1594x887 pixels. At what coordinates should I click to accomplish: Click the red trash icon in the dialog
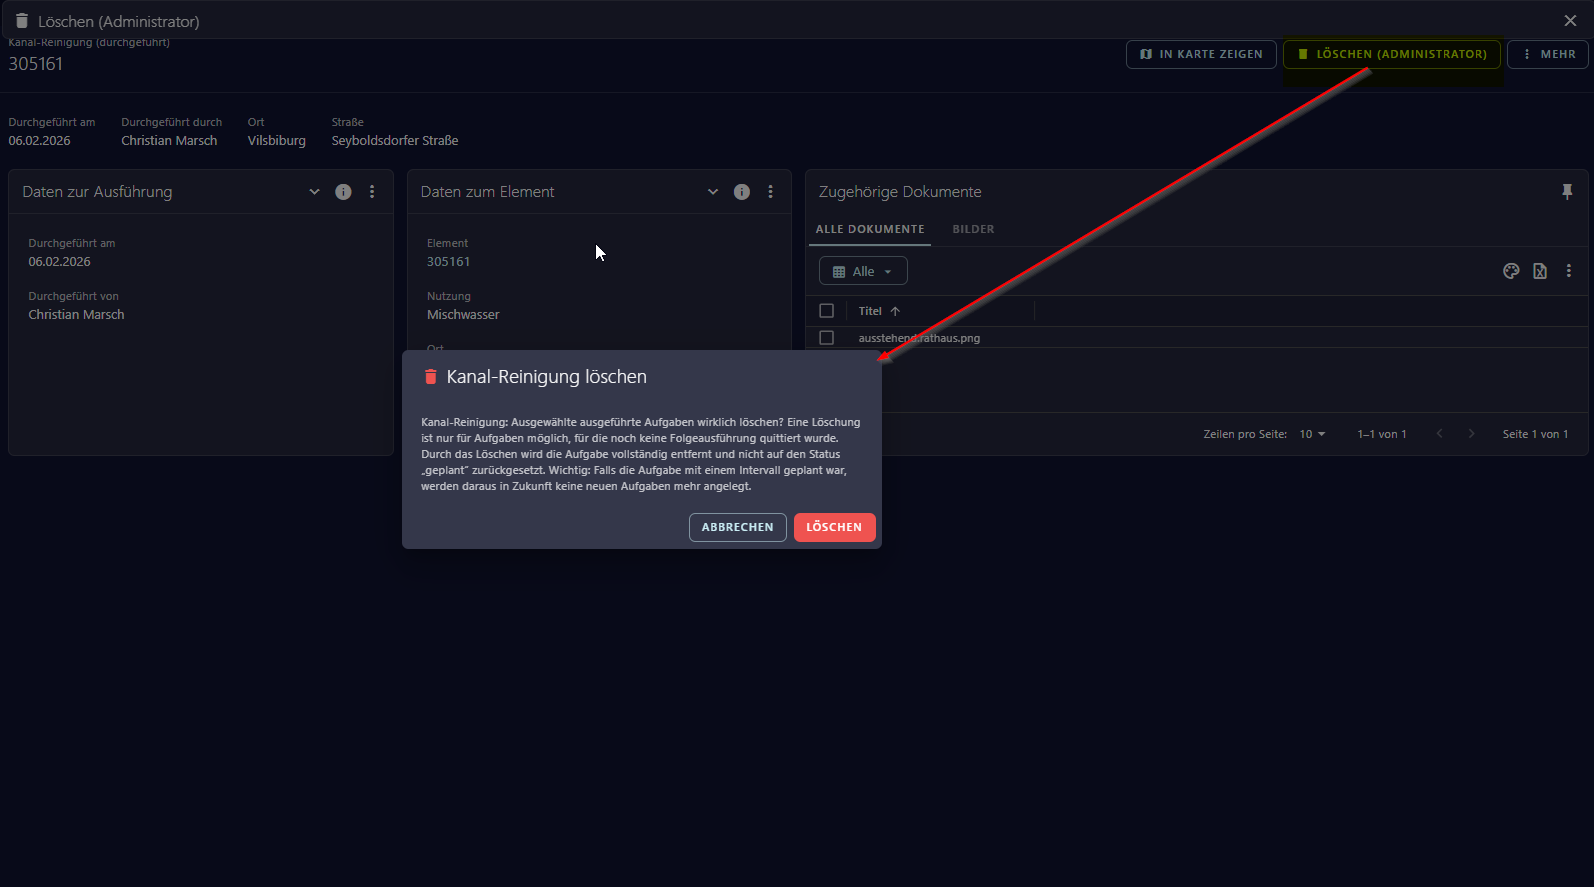point(431,377)
